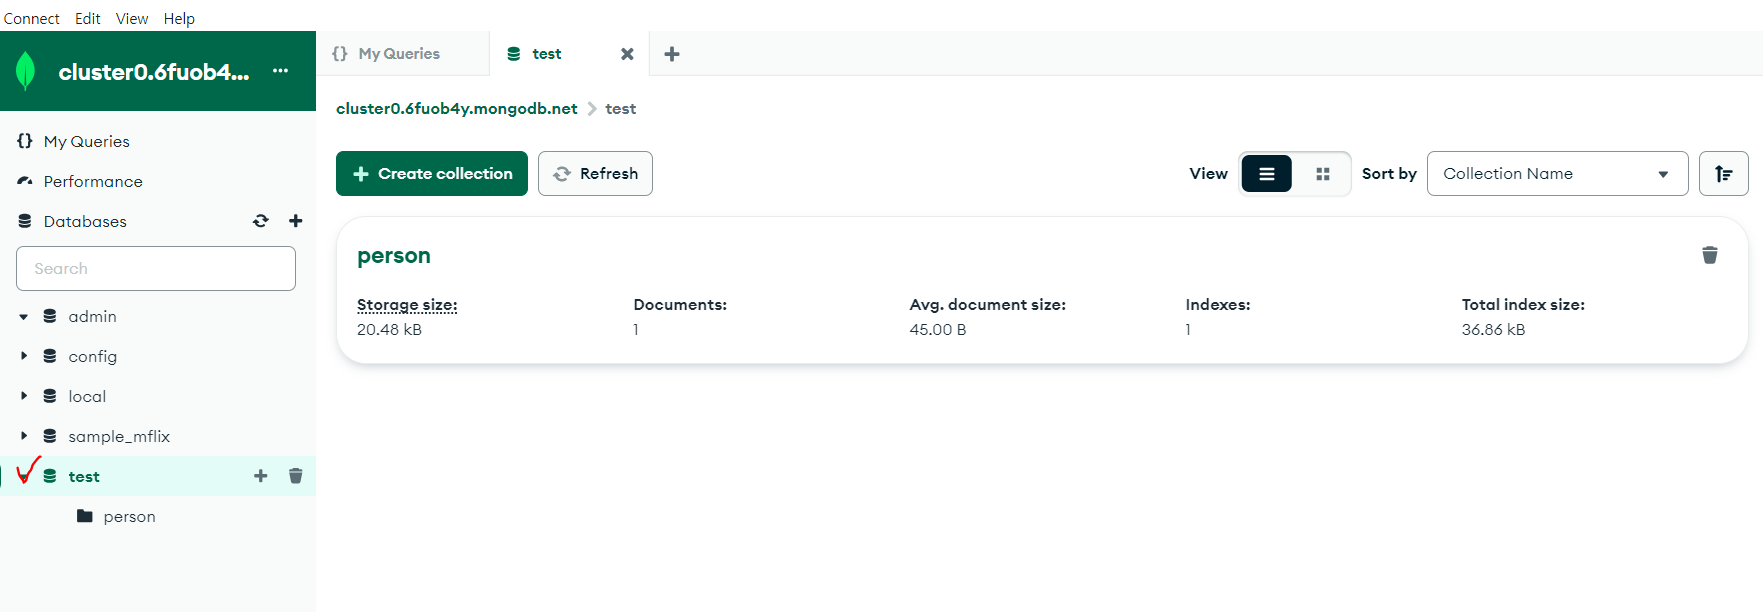Switch to list view
The image size is (1763, 612).
click(x=1267, y=174)
